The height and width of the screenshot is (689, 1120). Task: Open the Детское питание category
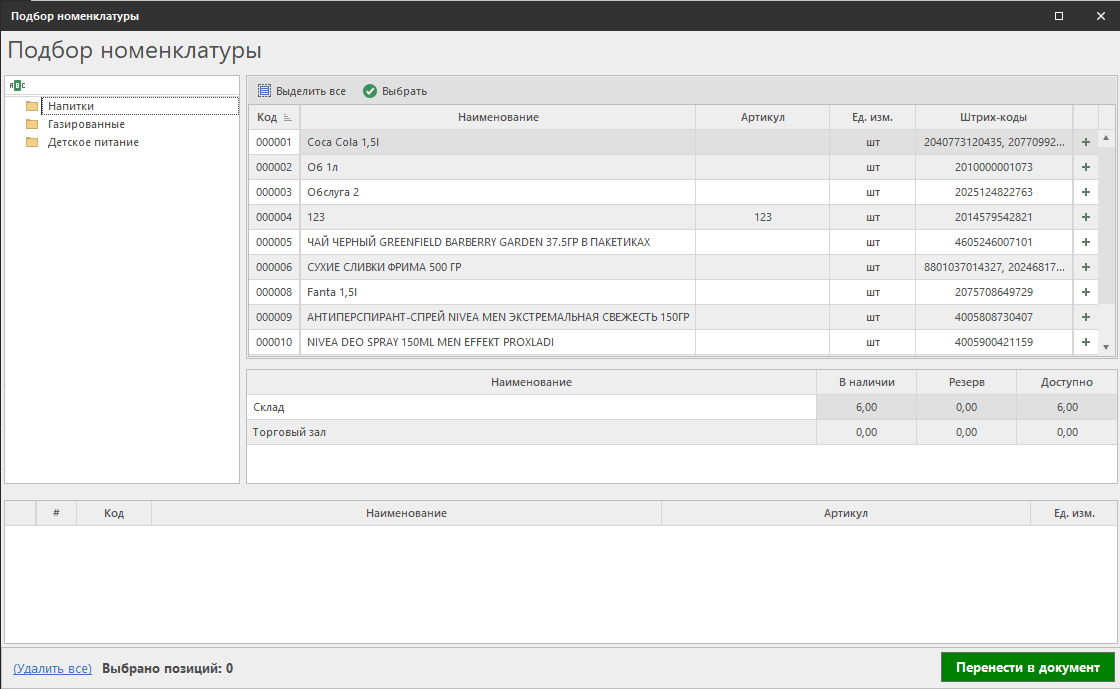tap(93, 142)
